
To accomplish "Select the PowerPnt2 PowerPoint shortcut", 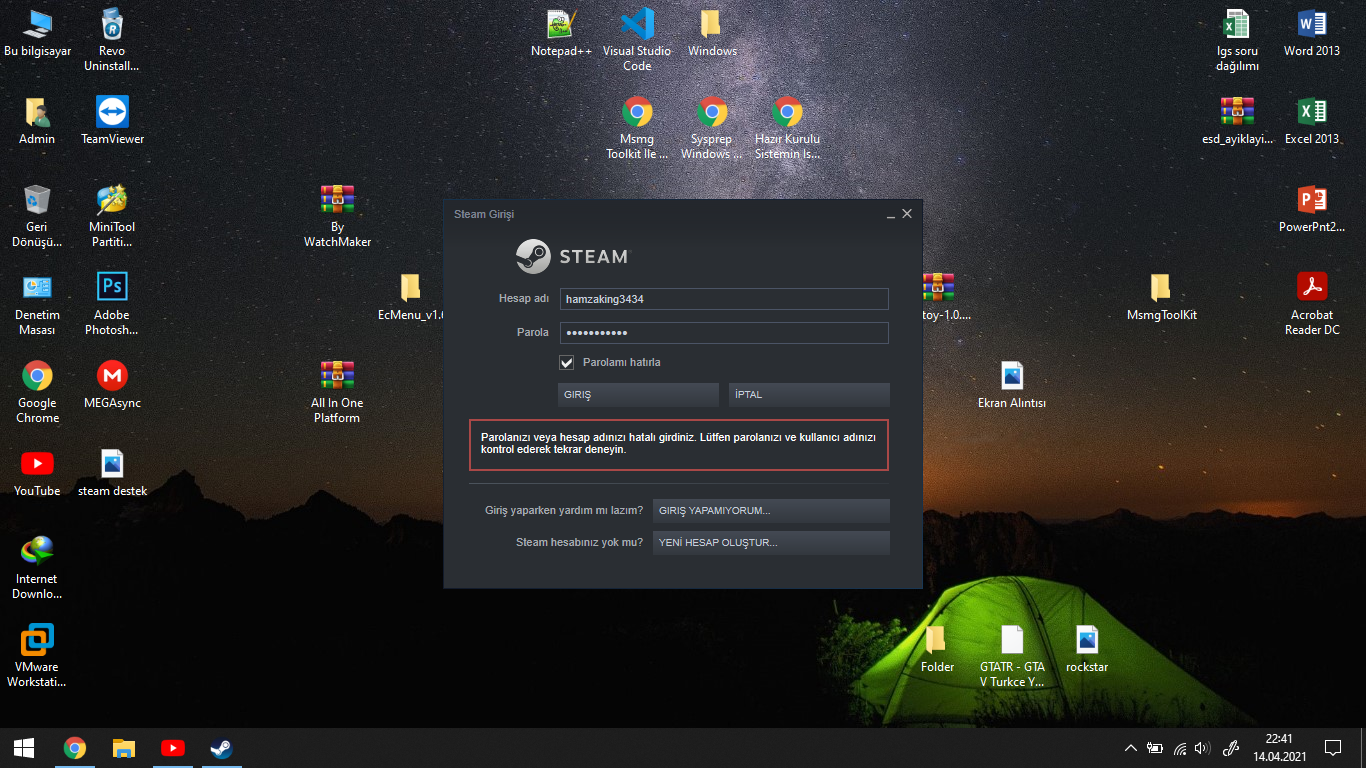I will 1312,209.
